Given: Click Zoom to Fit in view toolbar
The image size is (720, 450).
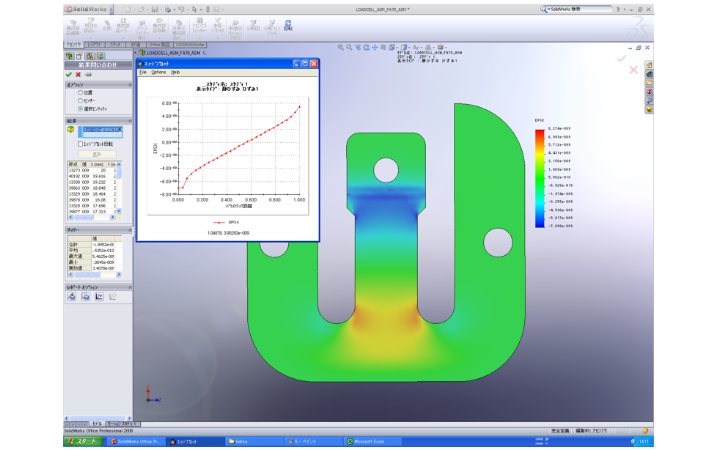Looking at the screenshot, I should [341, 47].
